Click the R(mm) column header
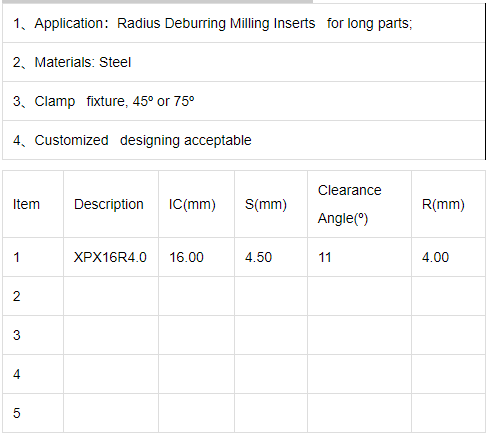 (x=449, y=204)
